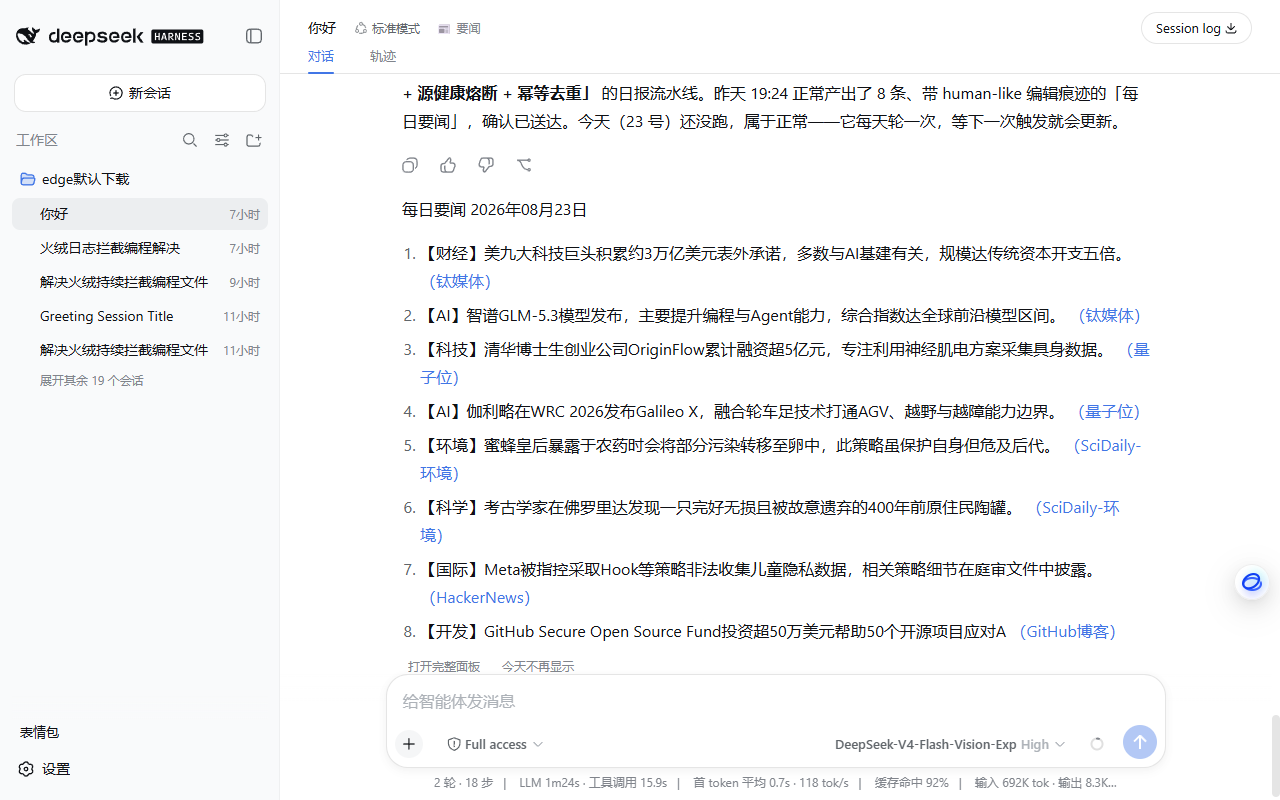
Task: Copy the assistant reply
Action: click(x=410, y=165)
